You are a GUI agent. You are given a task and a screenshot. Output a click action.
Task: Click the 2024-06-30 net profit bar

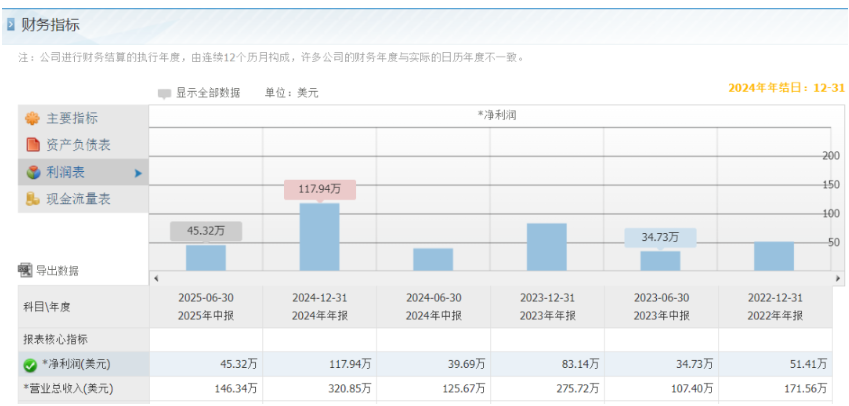433,259
